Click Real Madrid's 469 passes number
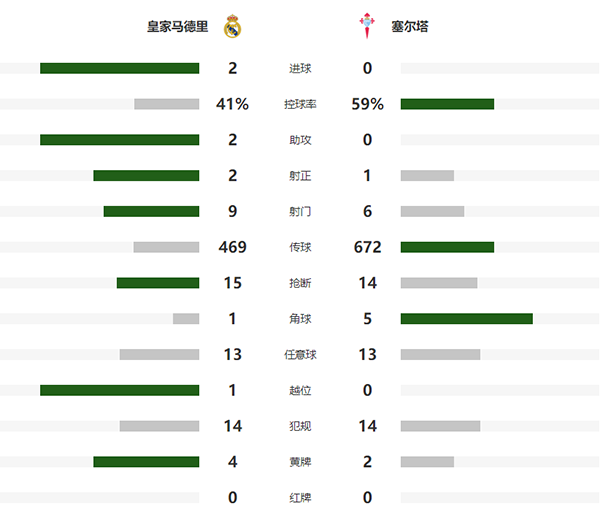Image resolution: width=600 pixels, height=517 pixels. pos(233,247)
